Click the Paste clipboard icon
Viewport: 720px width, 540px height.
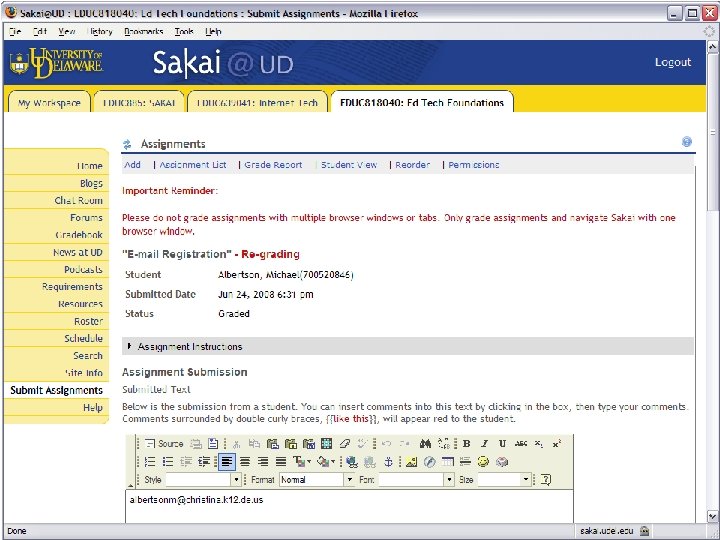coord(273,444)
